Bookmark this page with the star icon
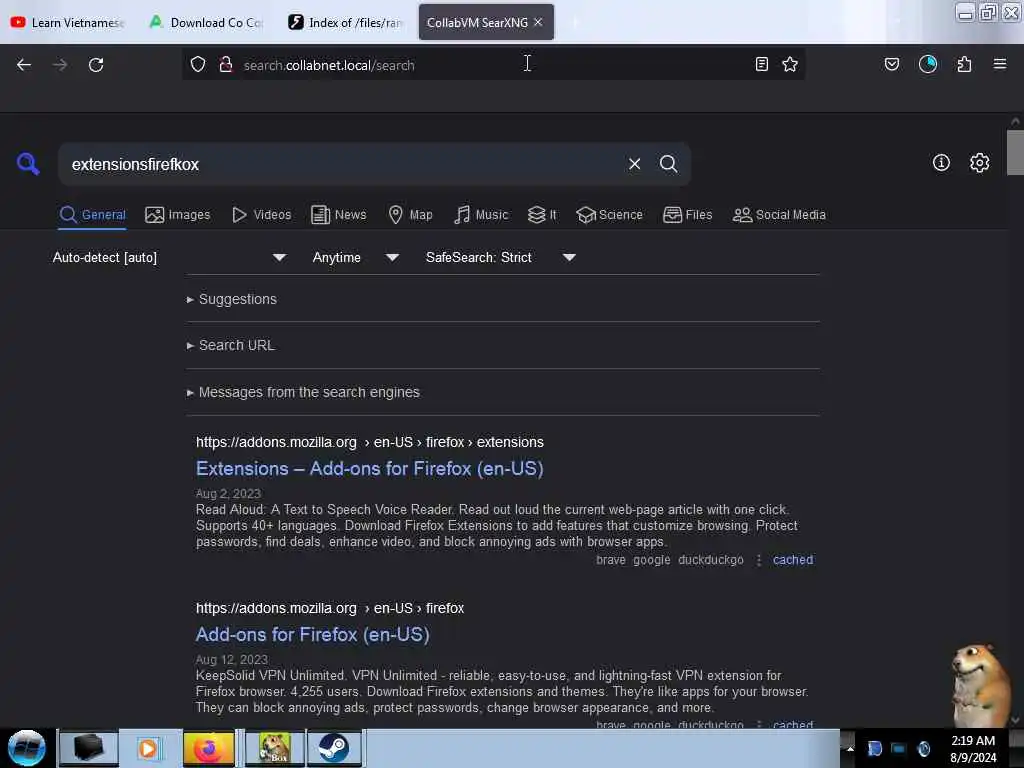This screenshot has height=768, width=1024. tap(790, 64)
